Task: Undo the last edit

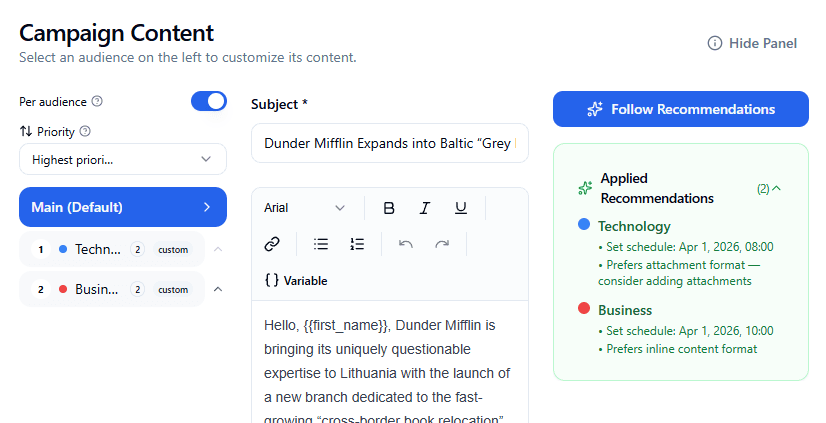Action: 406,244
